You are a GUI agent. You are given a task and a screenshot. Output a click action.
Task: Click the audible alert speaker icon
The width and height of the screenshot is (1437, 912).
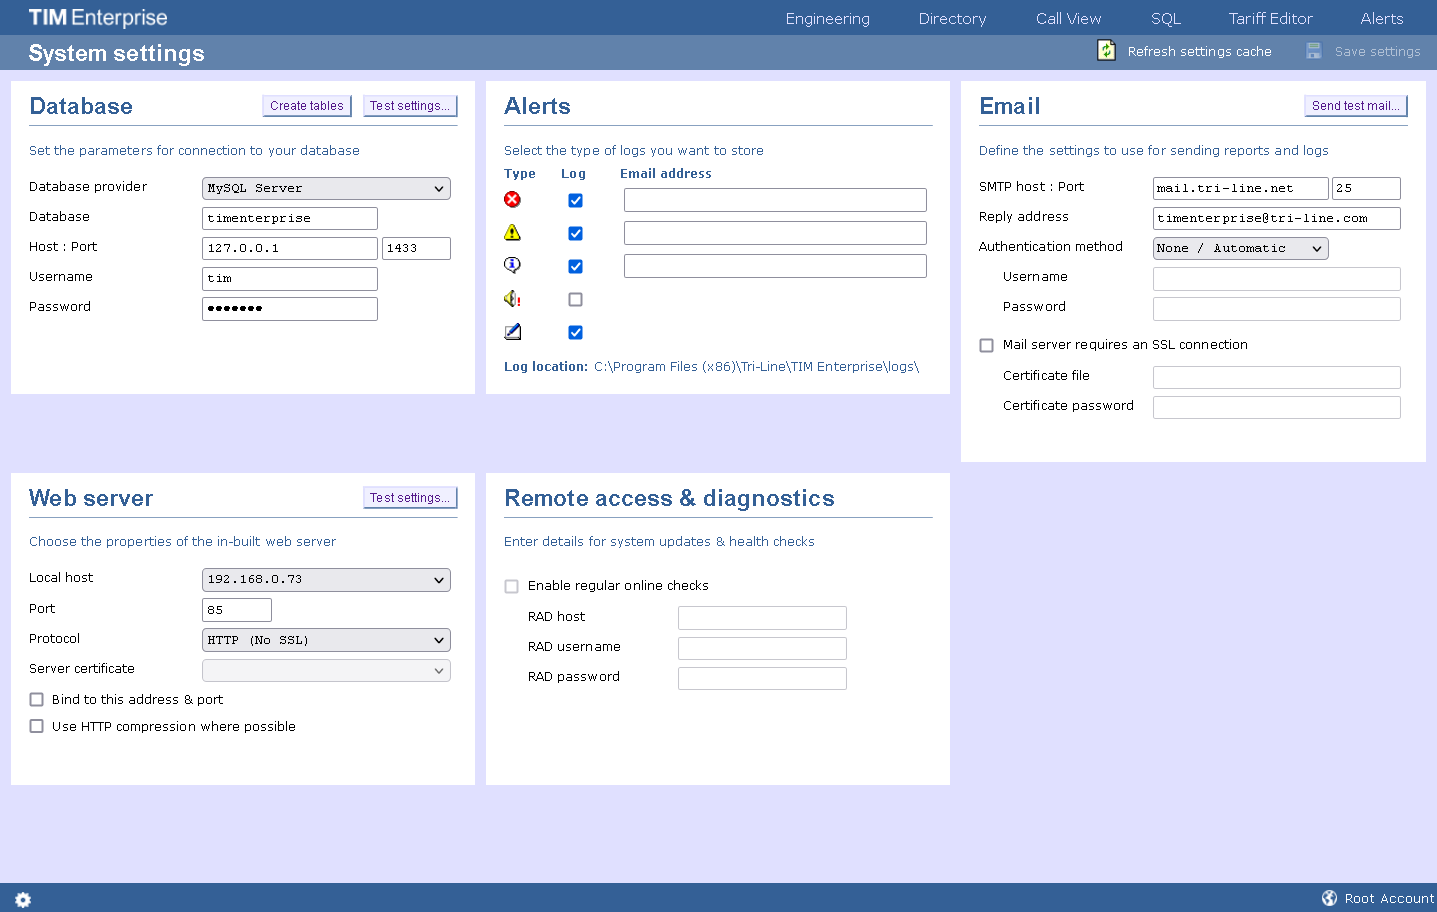[x=511, y=298]
